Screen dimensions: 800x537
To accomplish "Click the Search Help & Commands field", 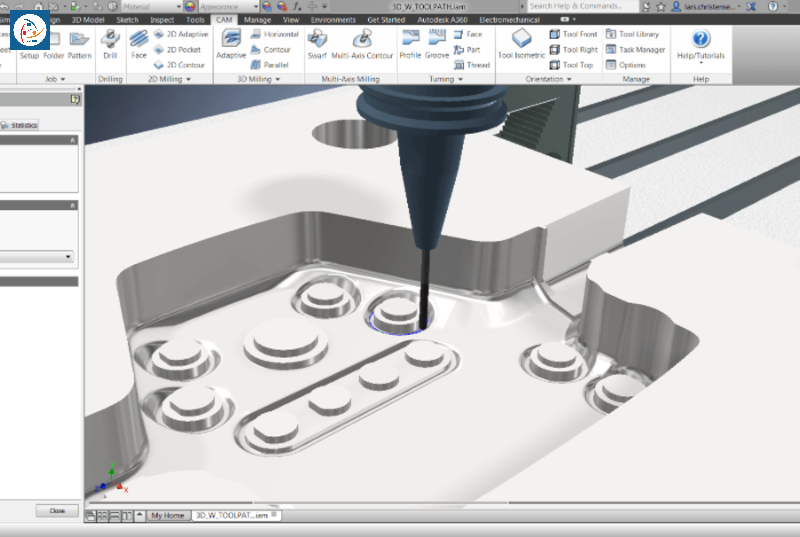I will pos(582,6).
